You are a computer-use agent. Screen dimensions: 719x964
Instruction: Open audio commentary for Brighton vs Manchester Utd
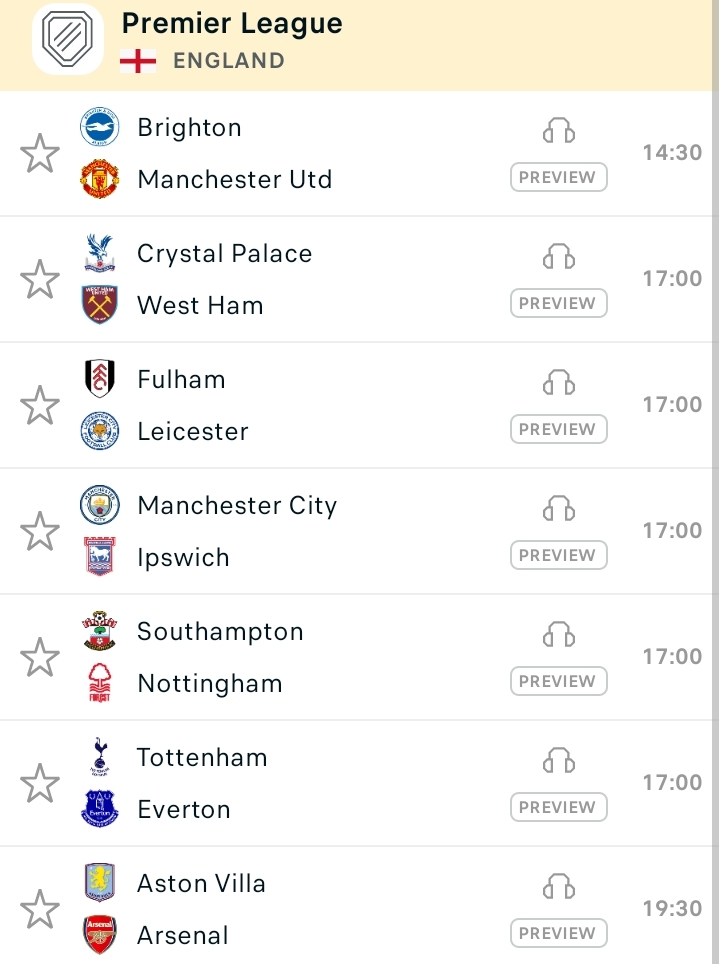point(558,130)
